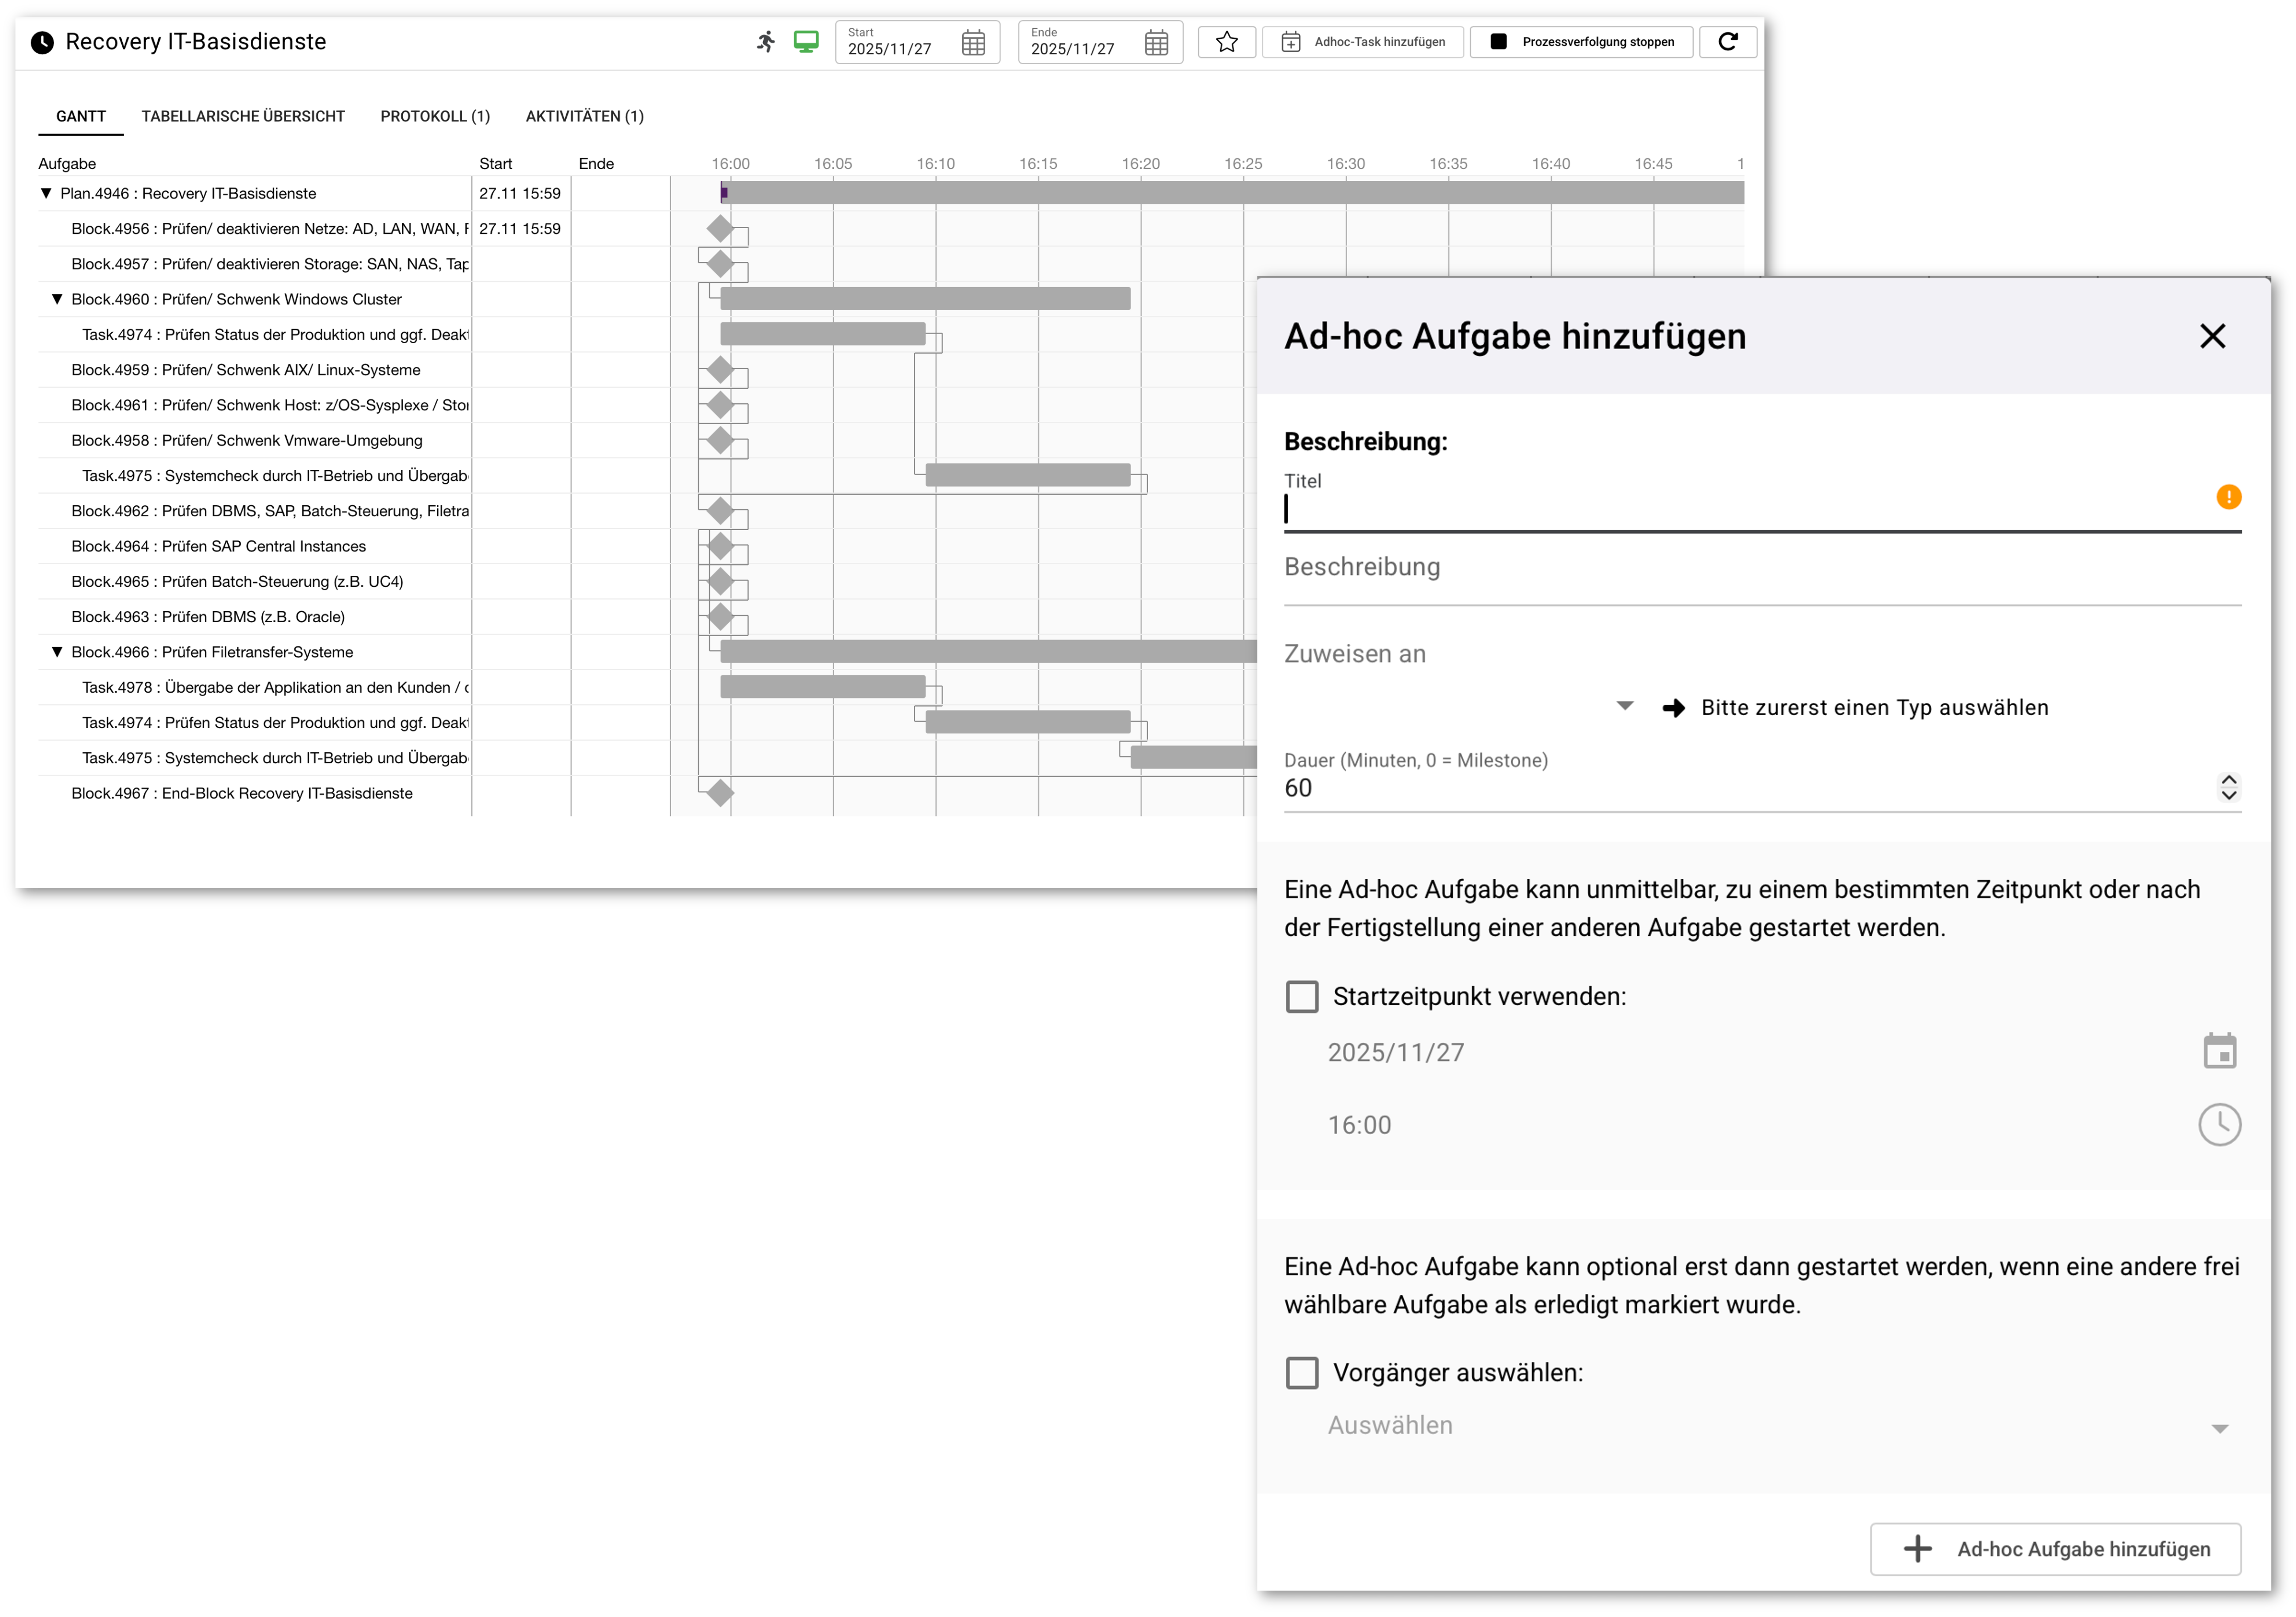The height and width of the screenshot is (1617, 2296).
Task: Check the Vorgänger auswählen checkbox
Action: tap(1302, 1373)
